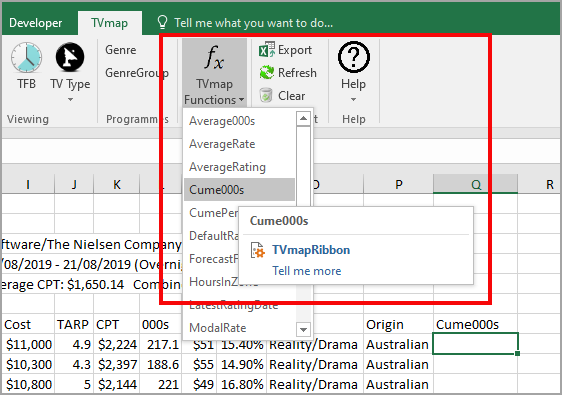Click the $11,000 cost cell
The image size is (562, 395).
click(x=28, y=344)
